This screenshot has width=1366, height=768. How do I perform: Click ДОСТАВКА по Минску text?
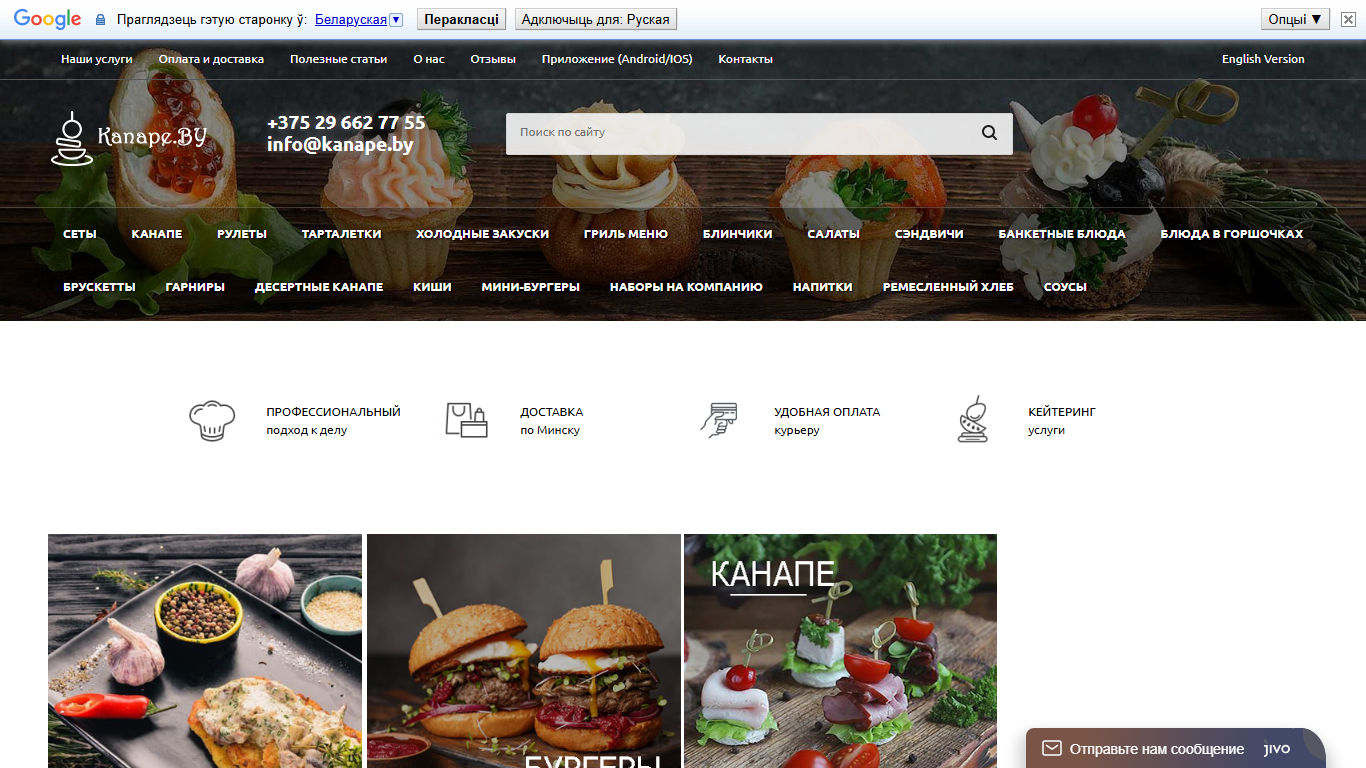click(551, 421)
